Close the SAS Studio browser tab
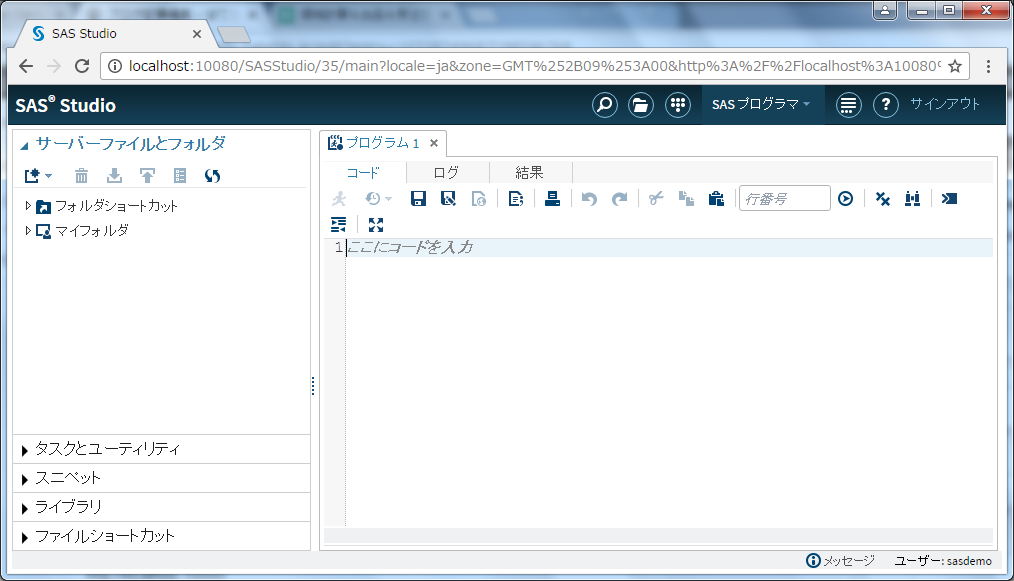1014x581 pixels. coord(197,34)
